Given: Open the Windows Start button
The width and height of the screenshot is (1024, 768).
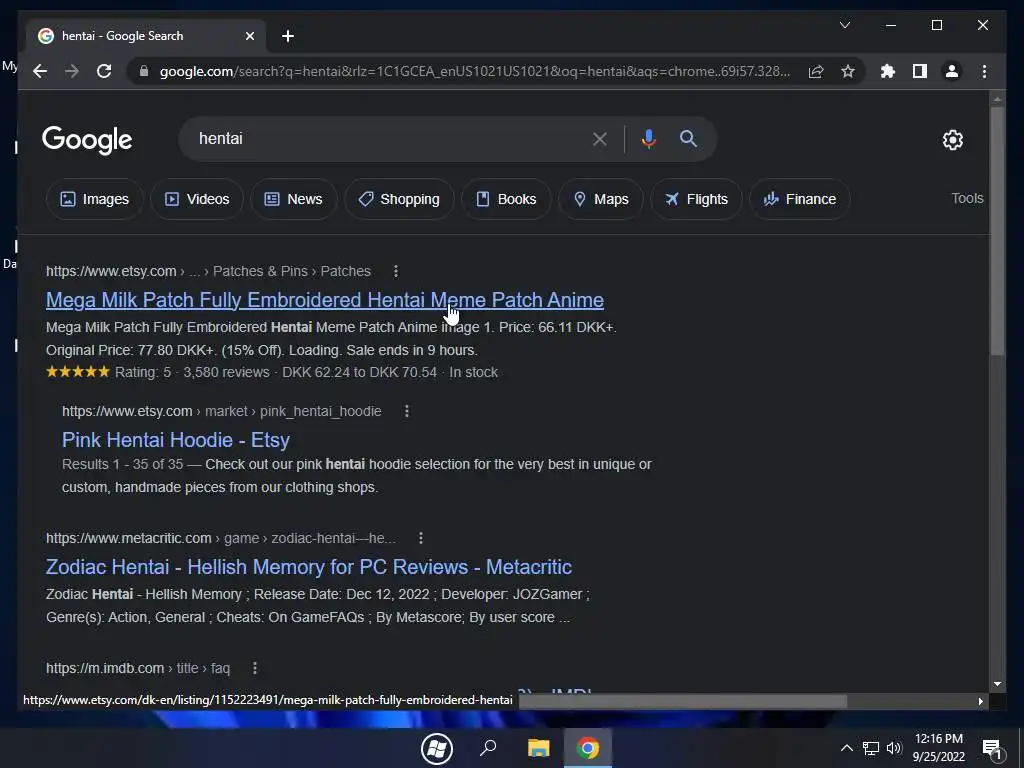Looking at the screenshot, I should pos(437,748).
